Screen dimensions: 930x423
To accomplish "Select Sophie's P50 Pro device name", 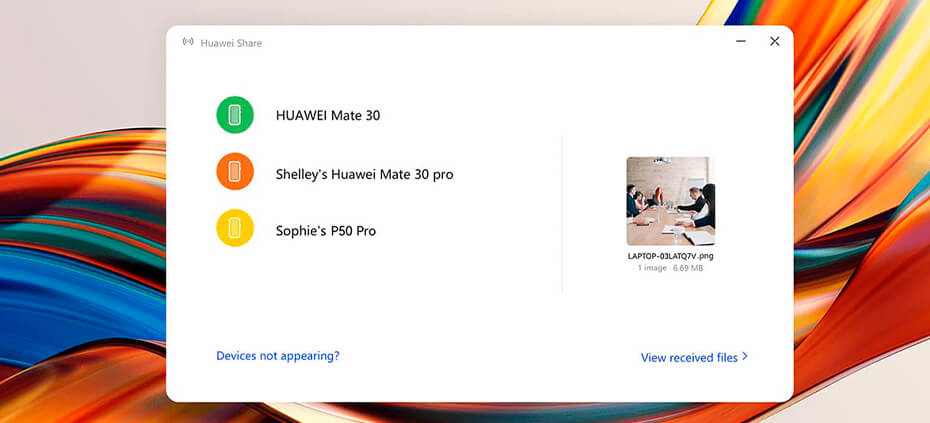I will point(326,231).
